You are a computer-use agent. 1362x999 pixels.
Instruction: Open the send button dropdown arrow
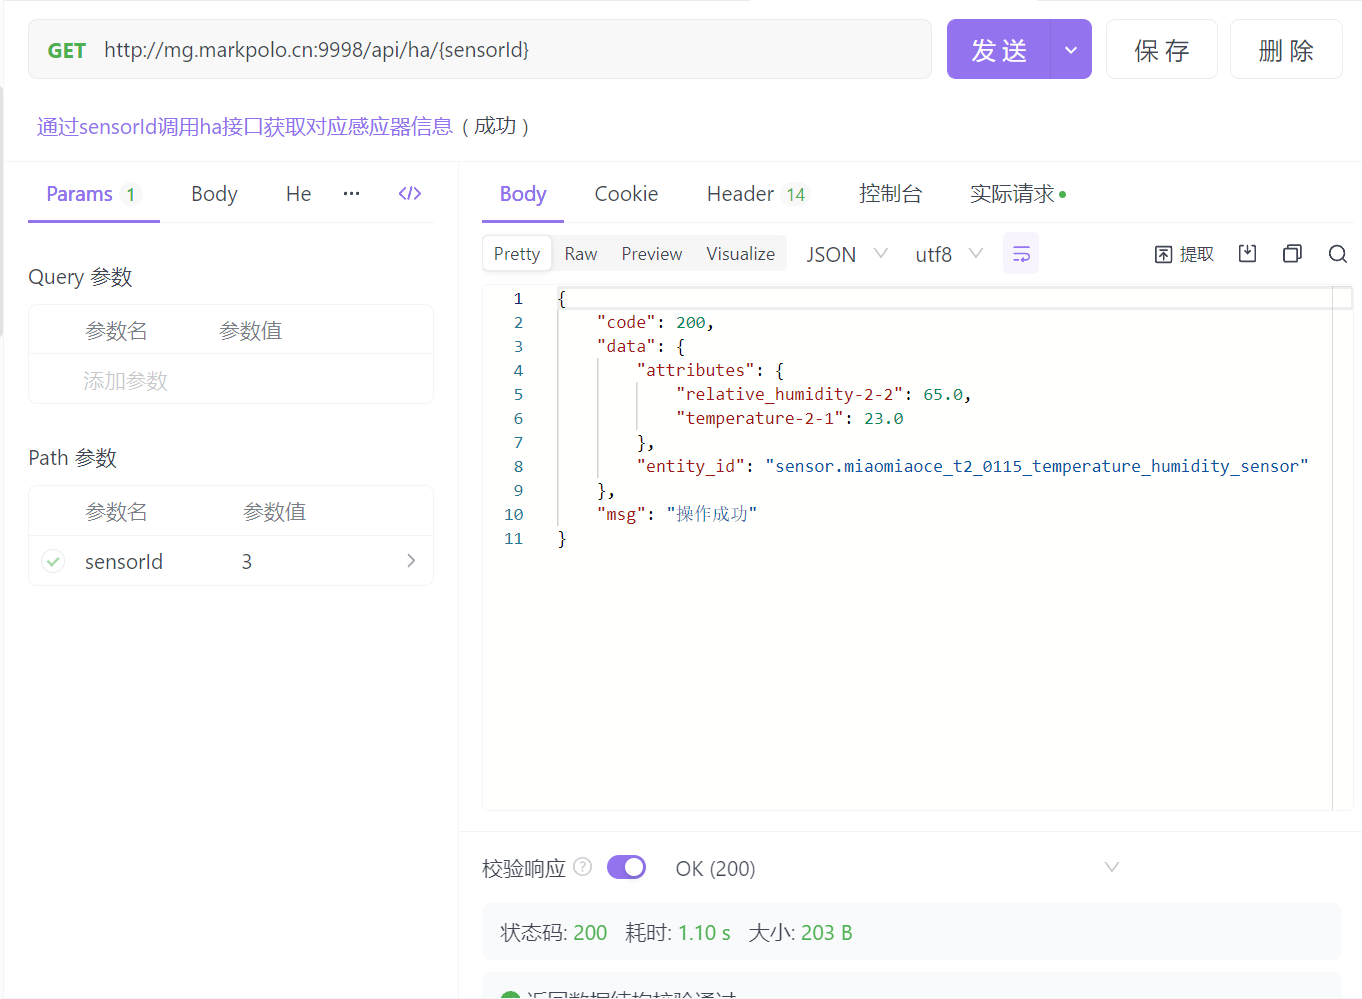coord(1071,50)
